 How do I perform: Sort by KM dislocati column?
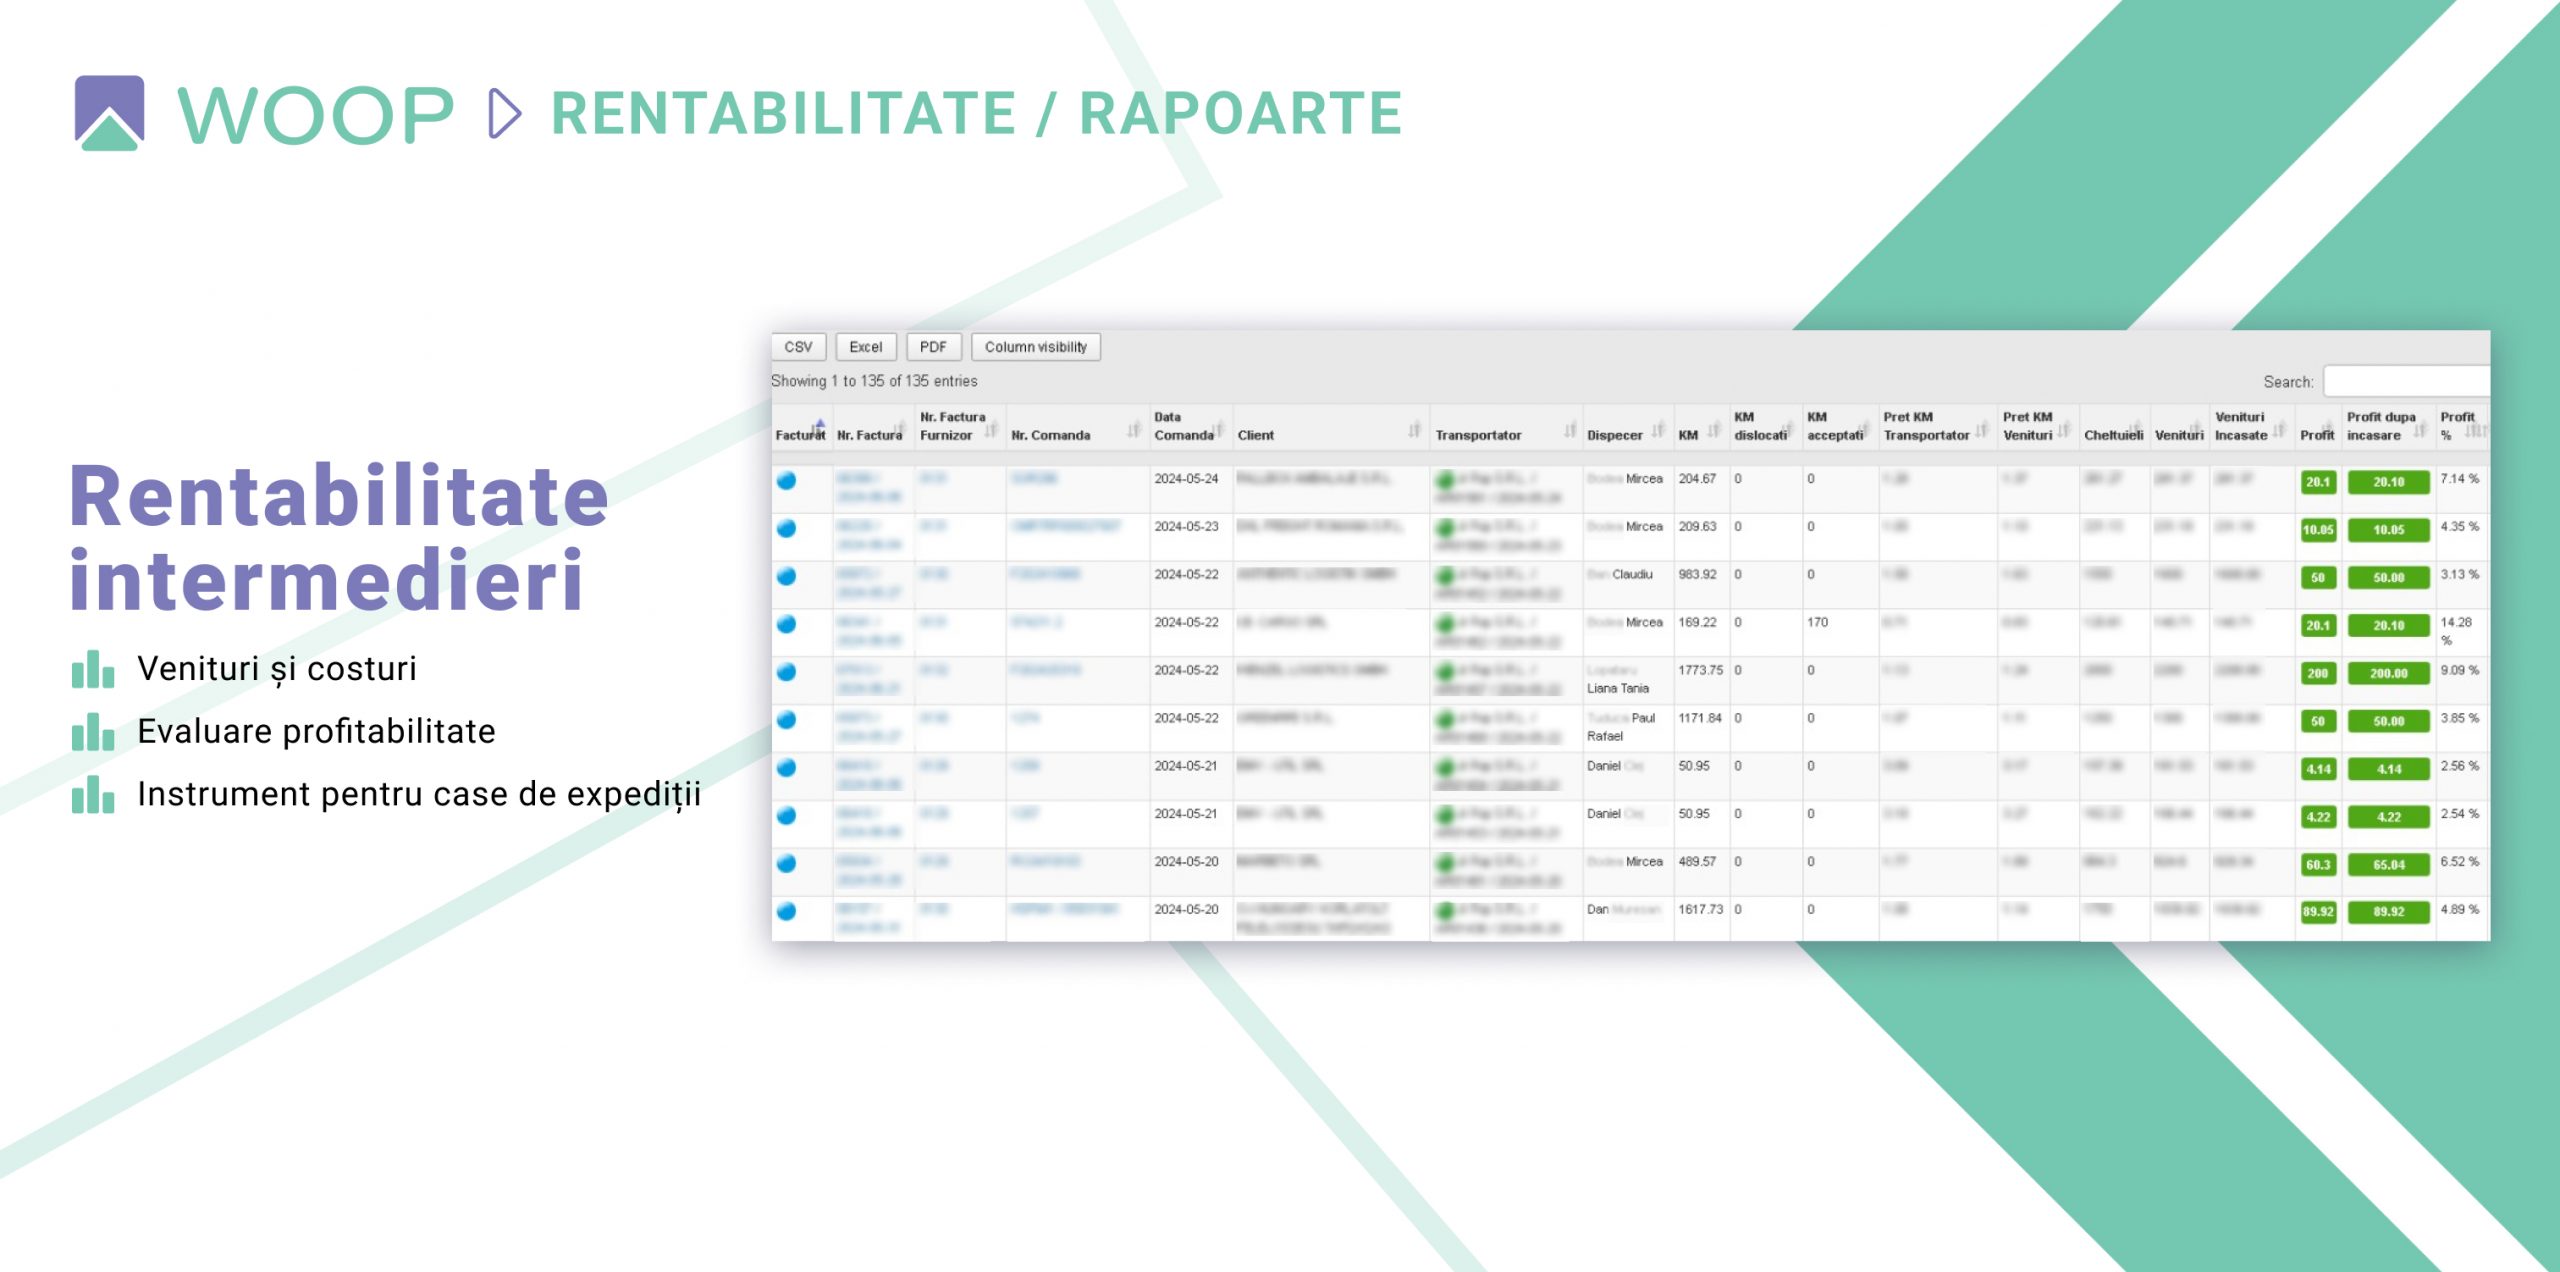(x=1765, y=427)
